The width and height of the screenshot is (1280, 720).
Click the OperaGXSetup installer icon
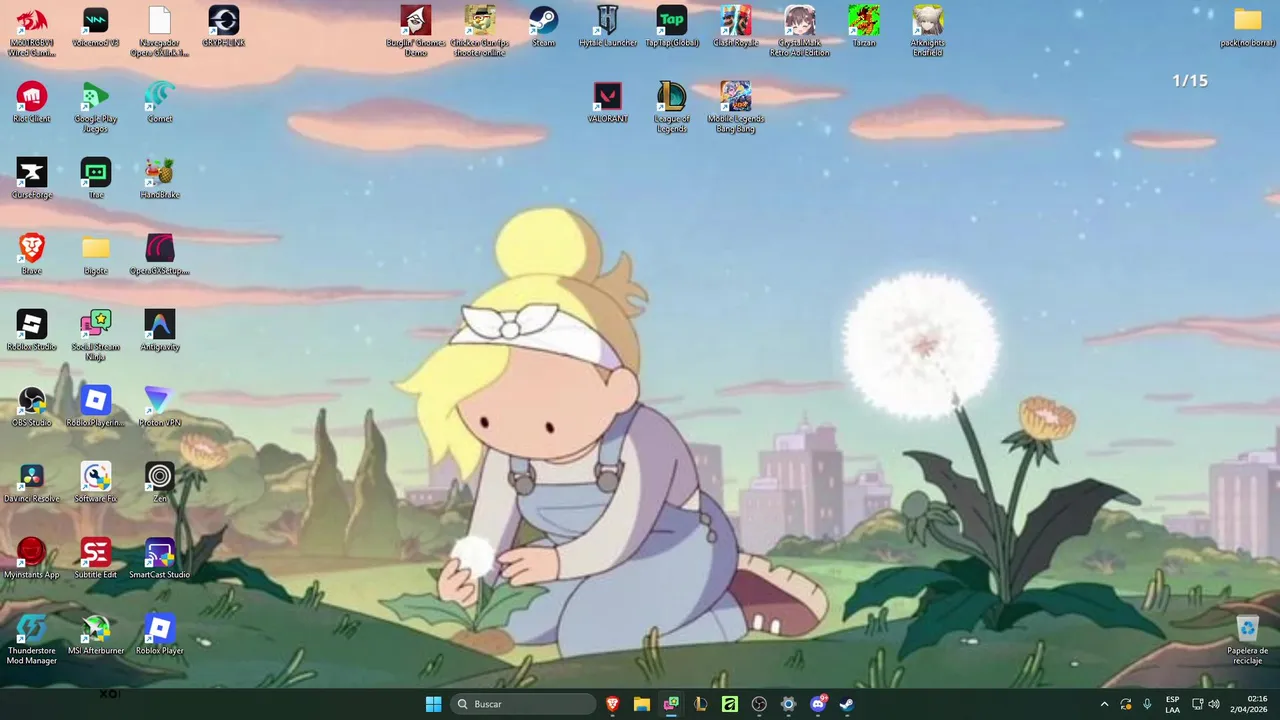[160, 255]
